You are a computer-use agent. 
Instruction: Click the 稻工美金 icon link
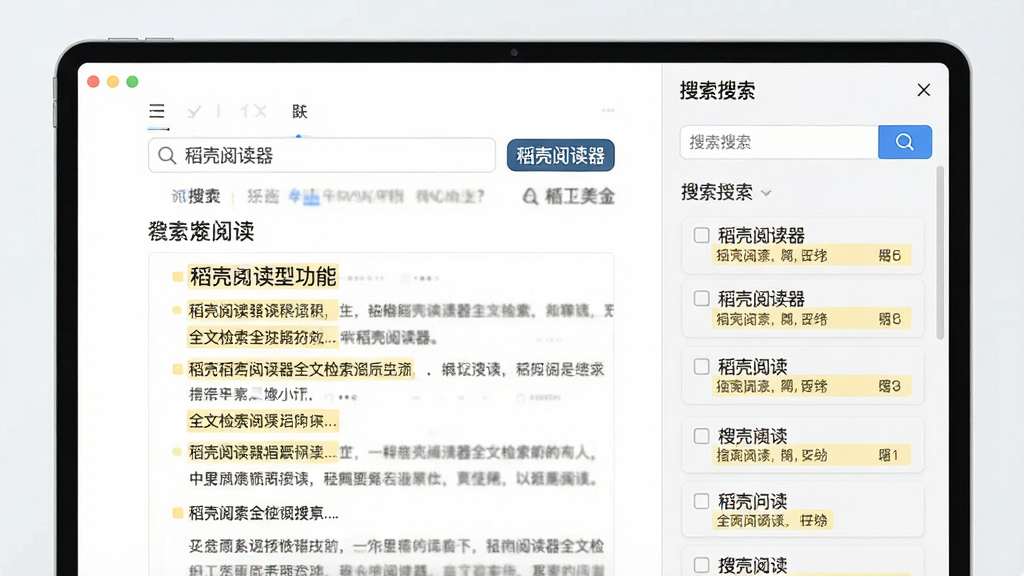[568, 196]
